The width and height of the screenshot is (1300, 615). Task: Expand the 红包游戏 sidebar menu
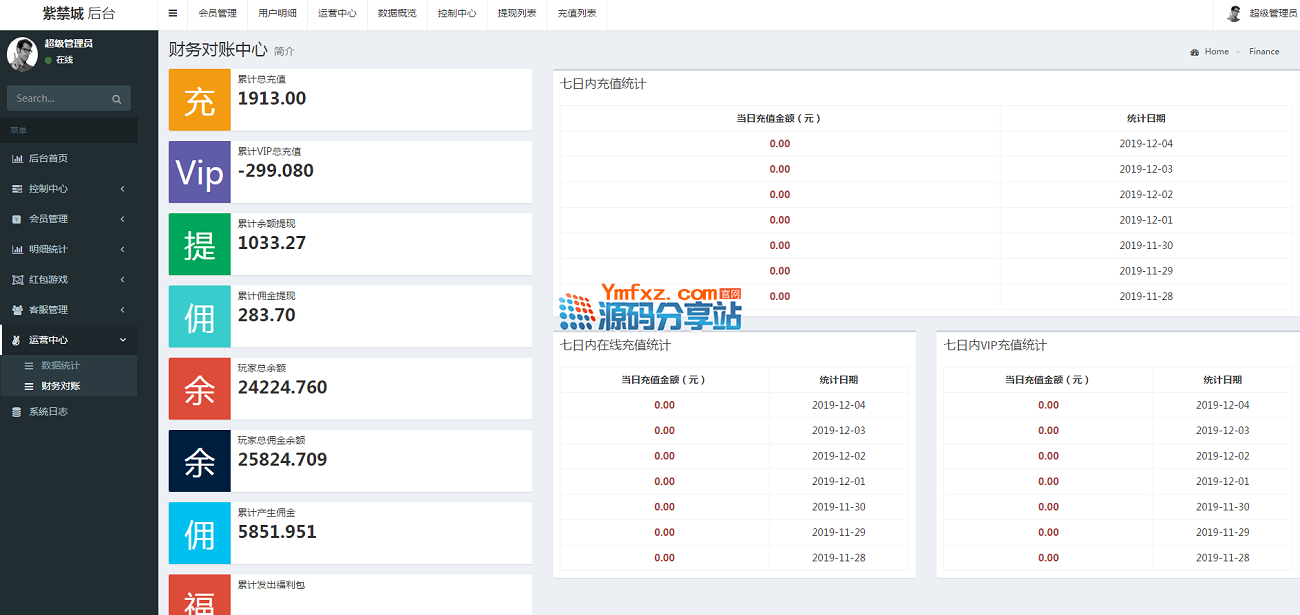click(68, 280)
